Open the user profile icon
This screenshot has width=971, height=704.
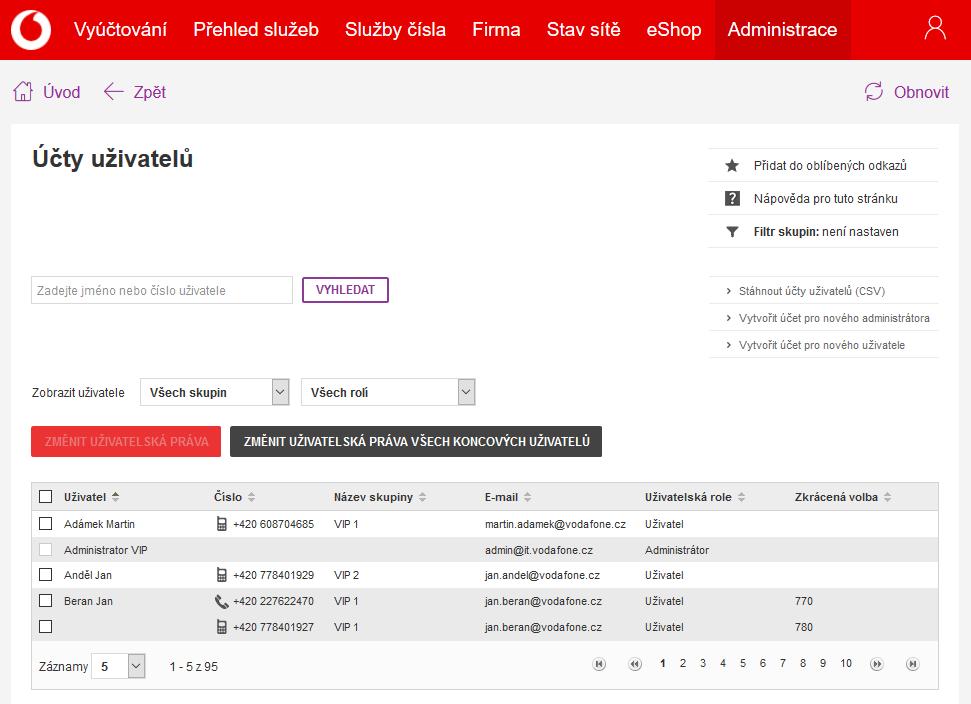tap(935, 28)
